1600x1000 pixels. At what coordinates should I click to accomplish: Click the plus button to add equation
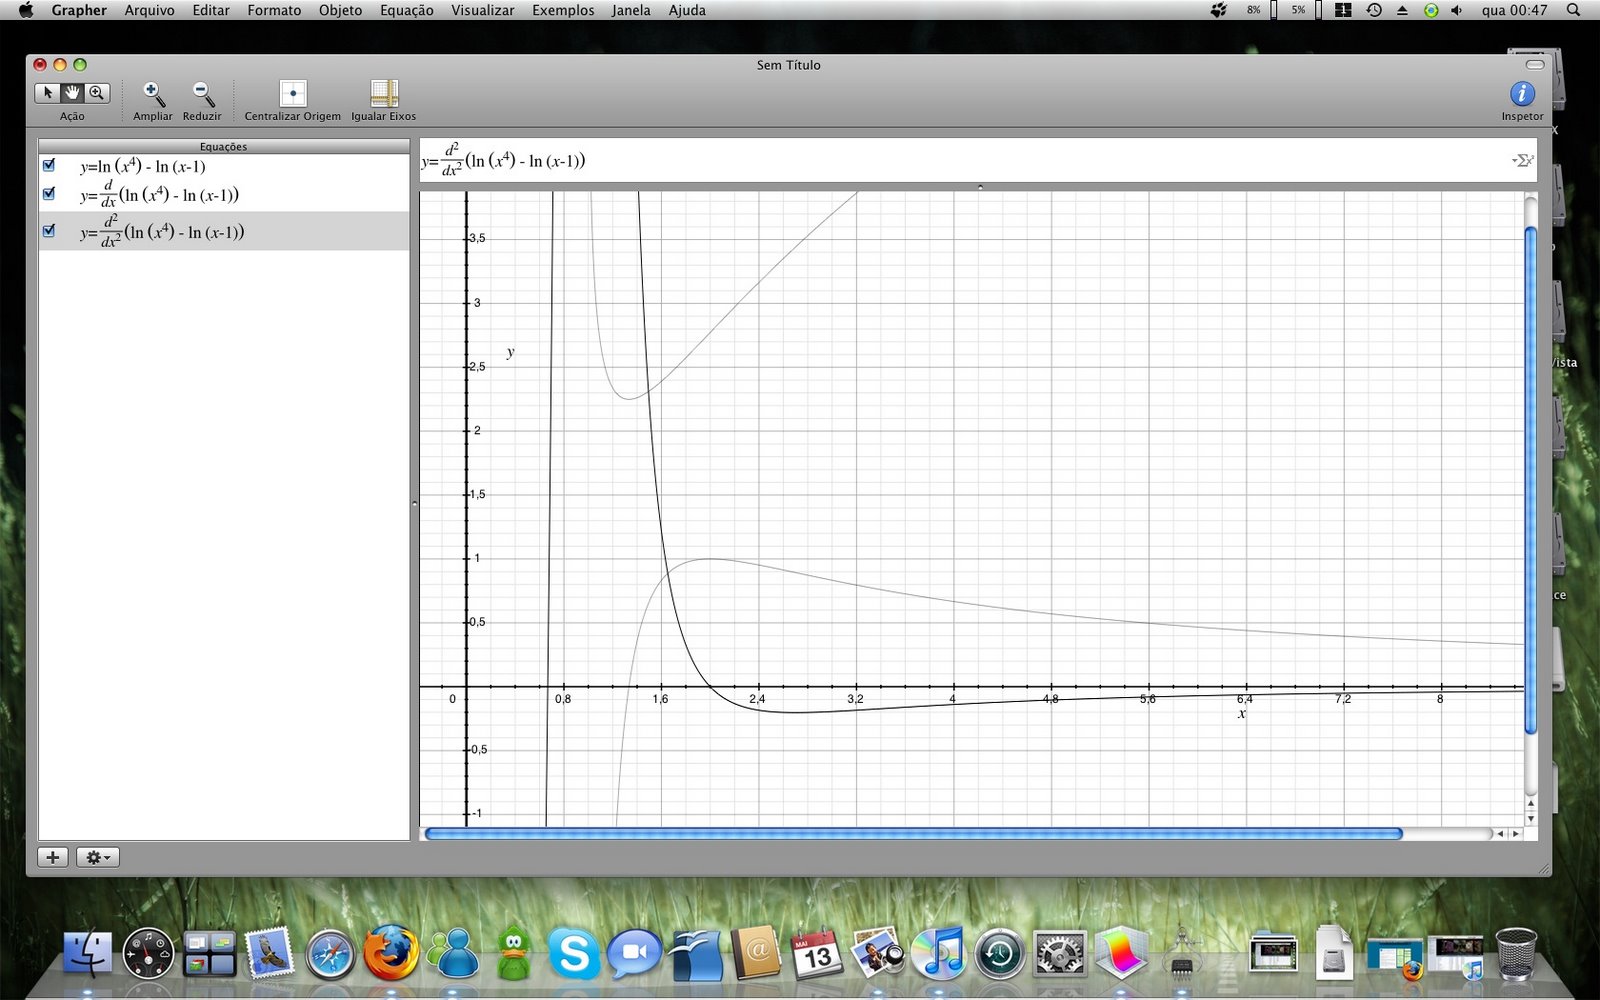53,857
